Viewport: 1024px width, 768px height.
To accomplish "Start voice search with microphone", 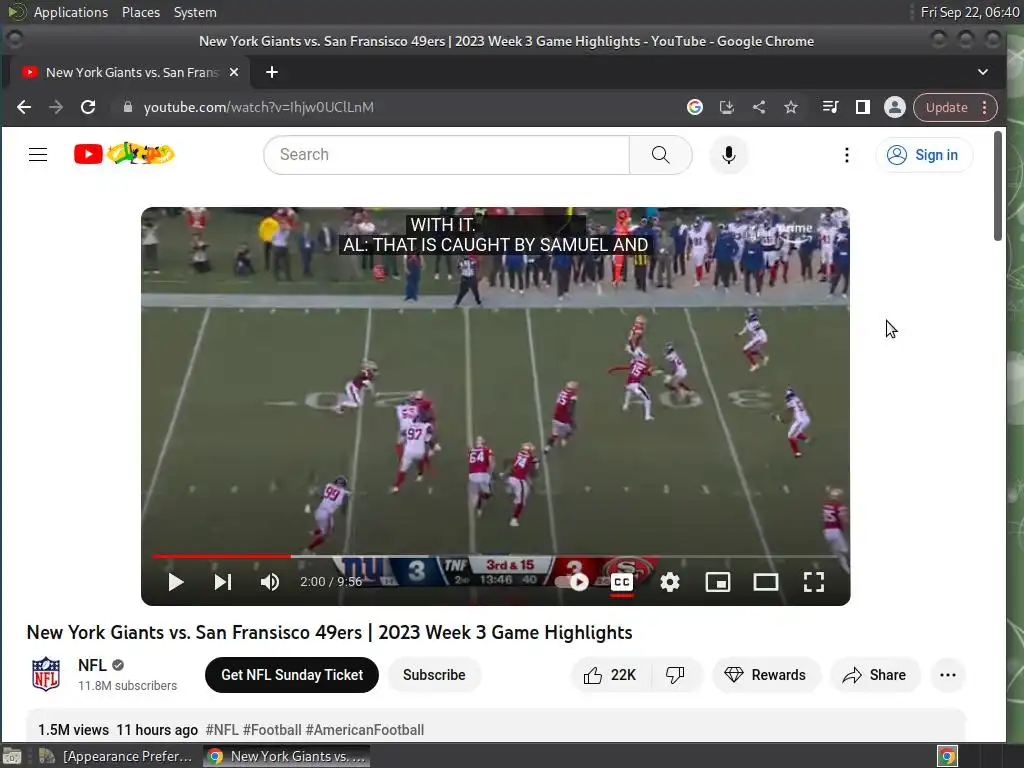I will pos(729,155).
